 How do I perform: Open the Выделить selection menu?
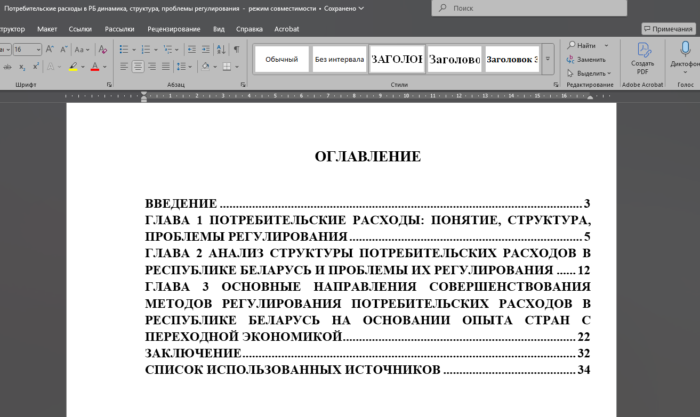[589, 73]
